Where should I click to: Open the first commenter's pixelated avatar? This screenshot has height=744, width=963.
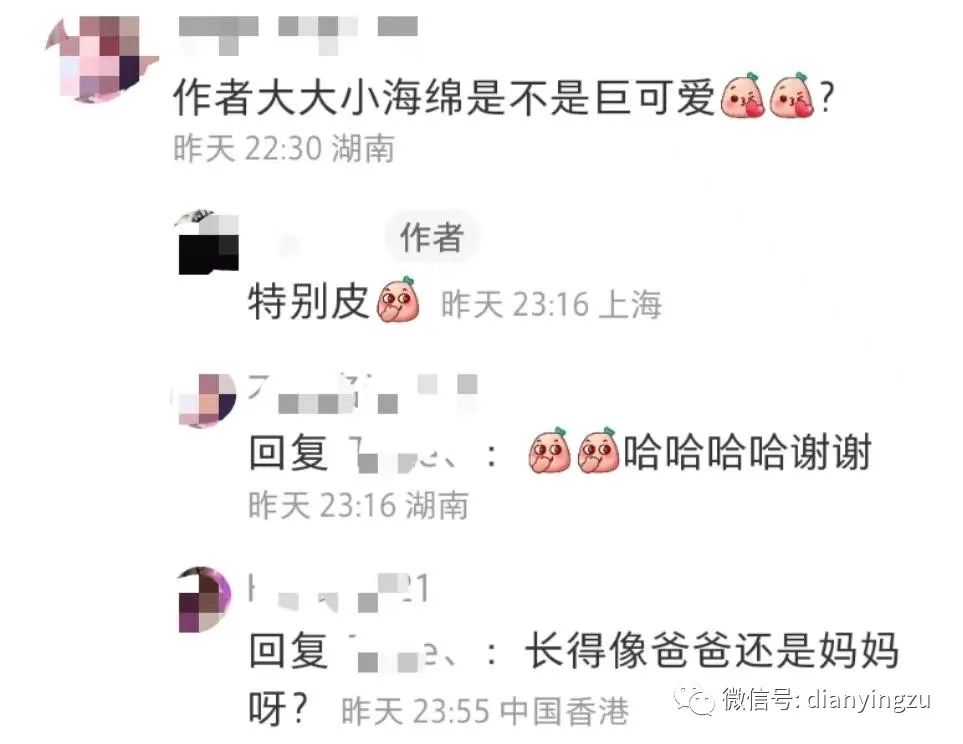[101, 57]
